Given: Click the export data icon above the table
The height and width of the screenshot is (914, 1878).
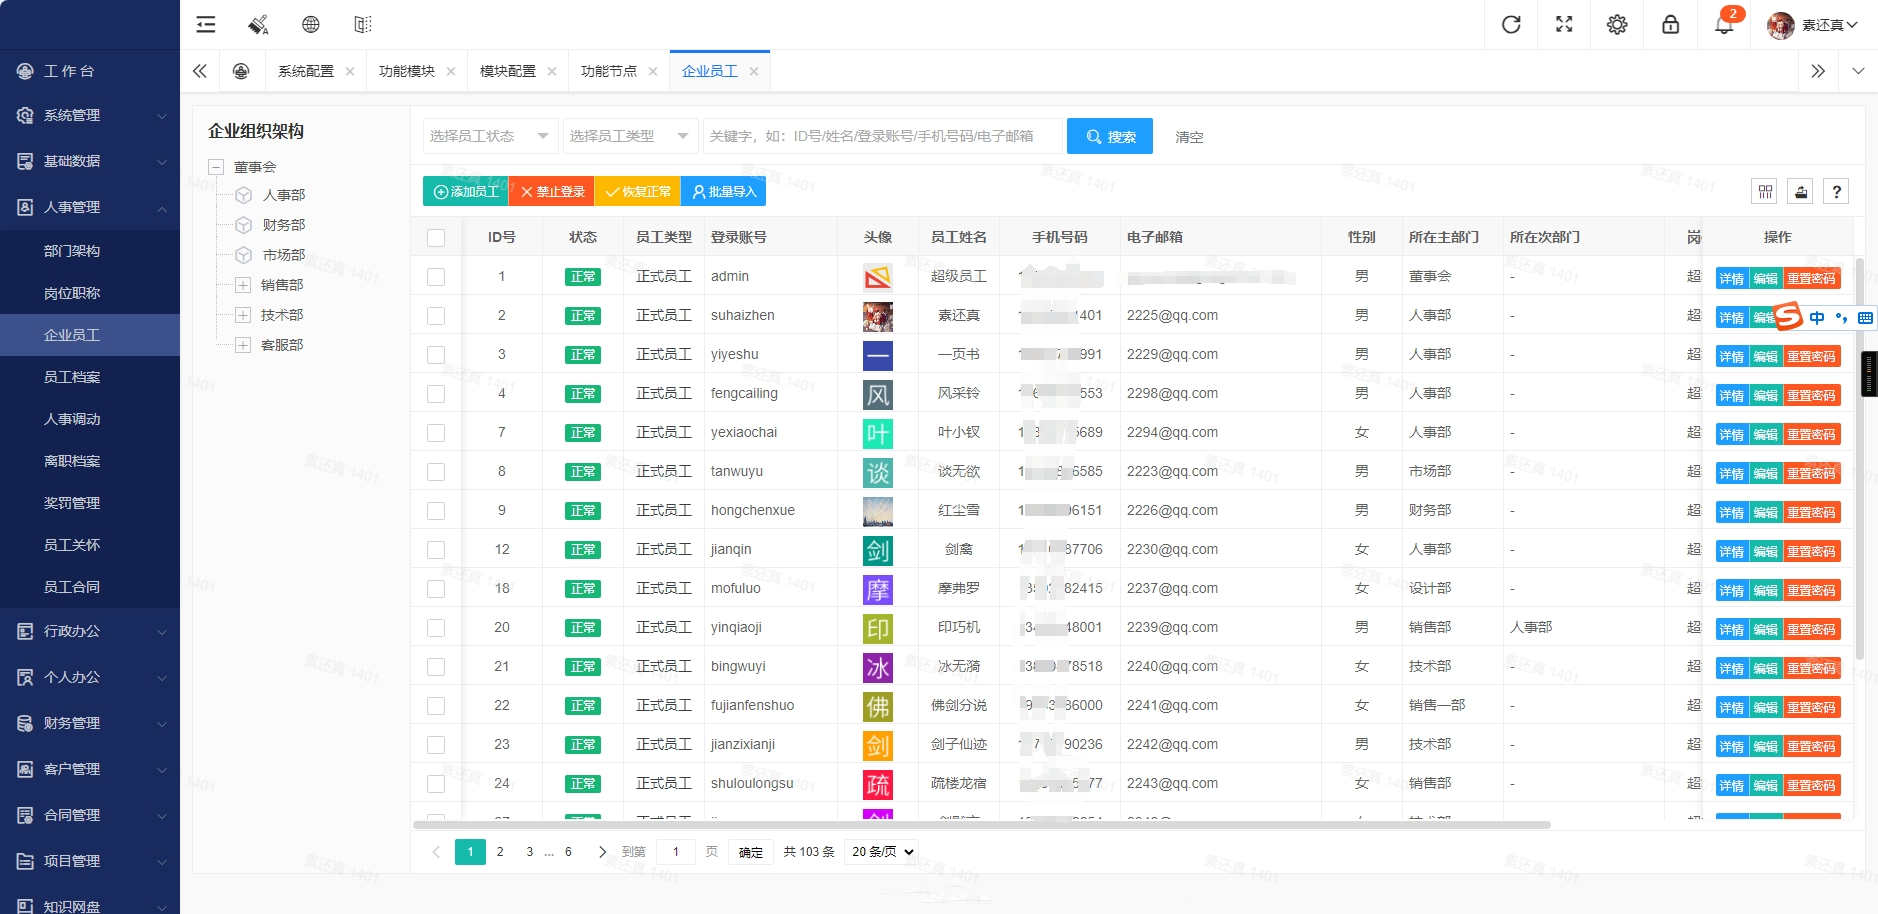Looking at the screenshot, I should (1801, 191).
